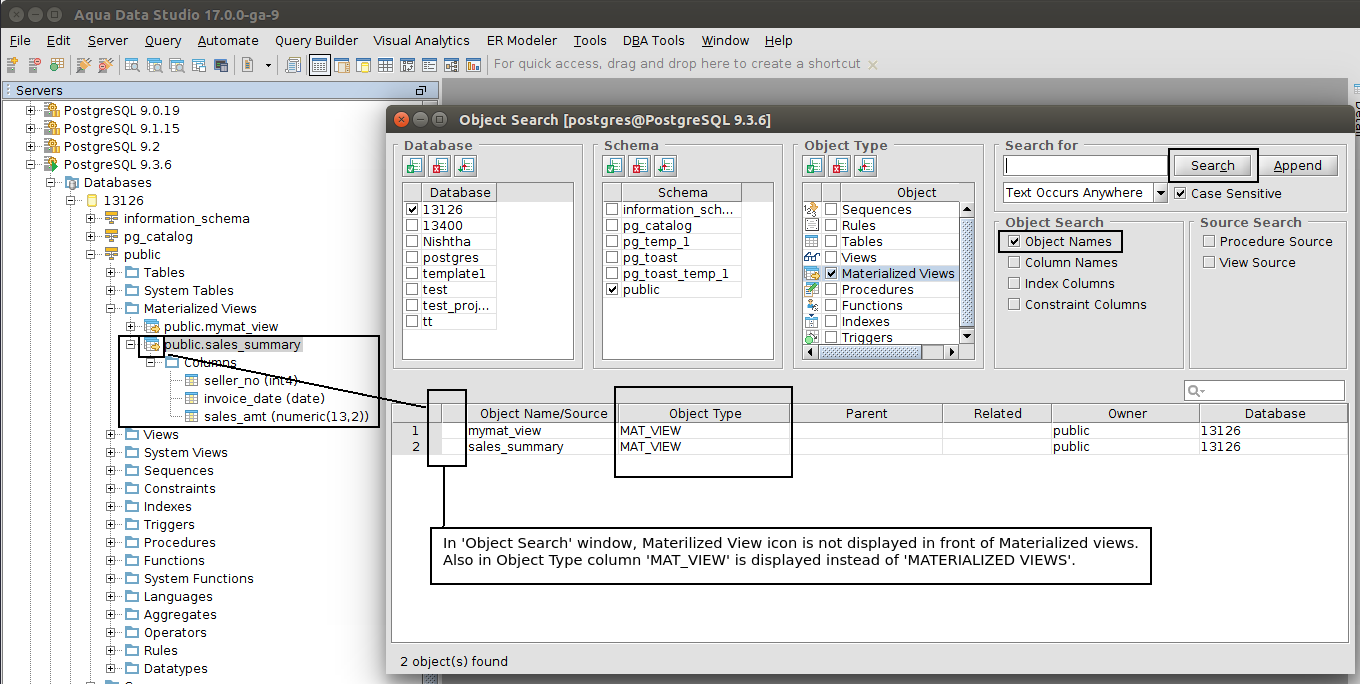Viewport: 1360px width, 686px height.
Task: Click the PostgreSQL 9.3.6 connected server icon
Action: point(52,165)
